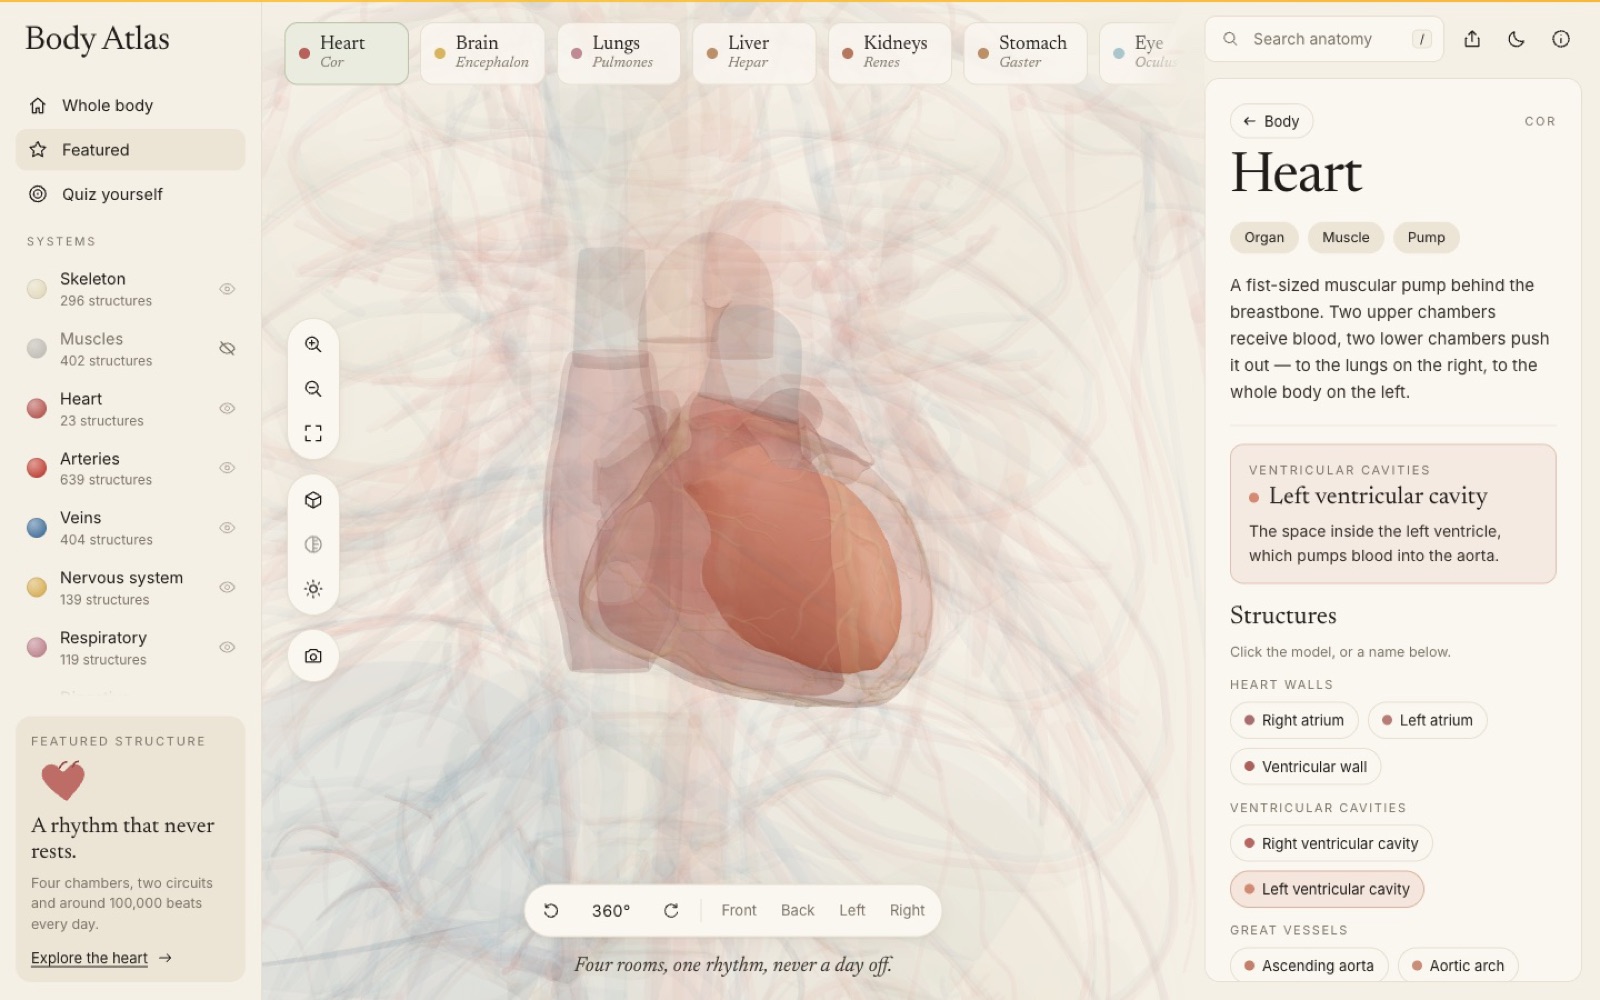Viewport: 1600px width, 1000px height.
Task: Click the zoom in magnifier icon
Action: tap(313, 344)
